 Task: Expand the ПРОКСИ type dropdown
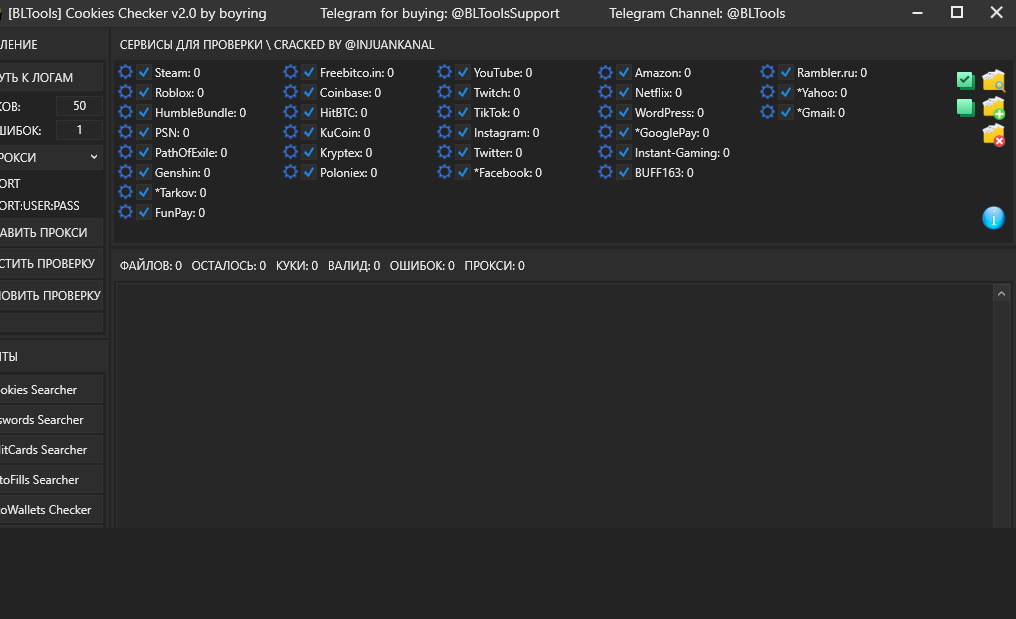tap(51, 158)
